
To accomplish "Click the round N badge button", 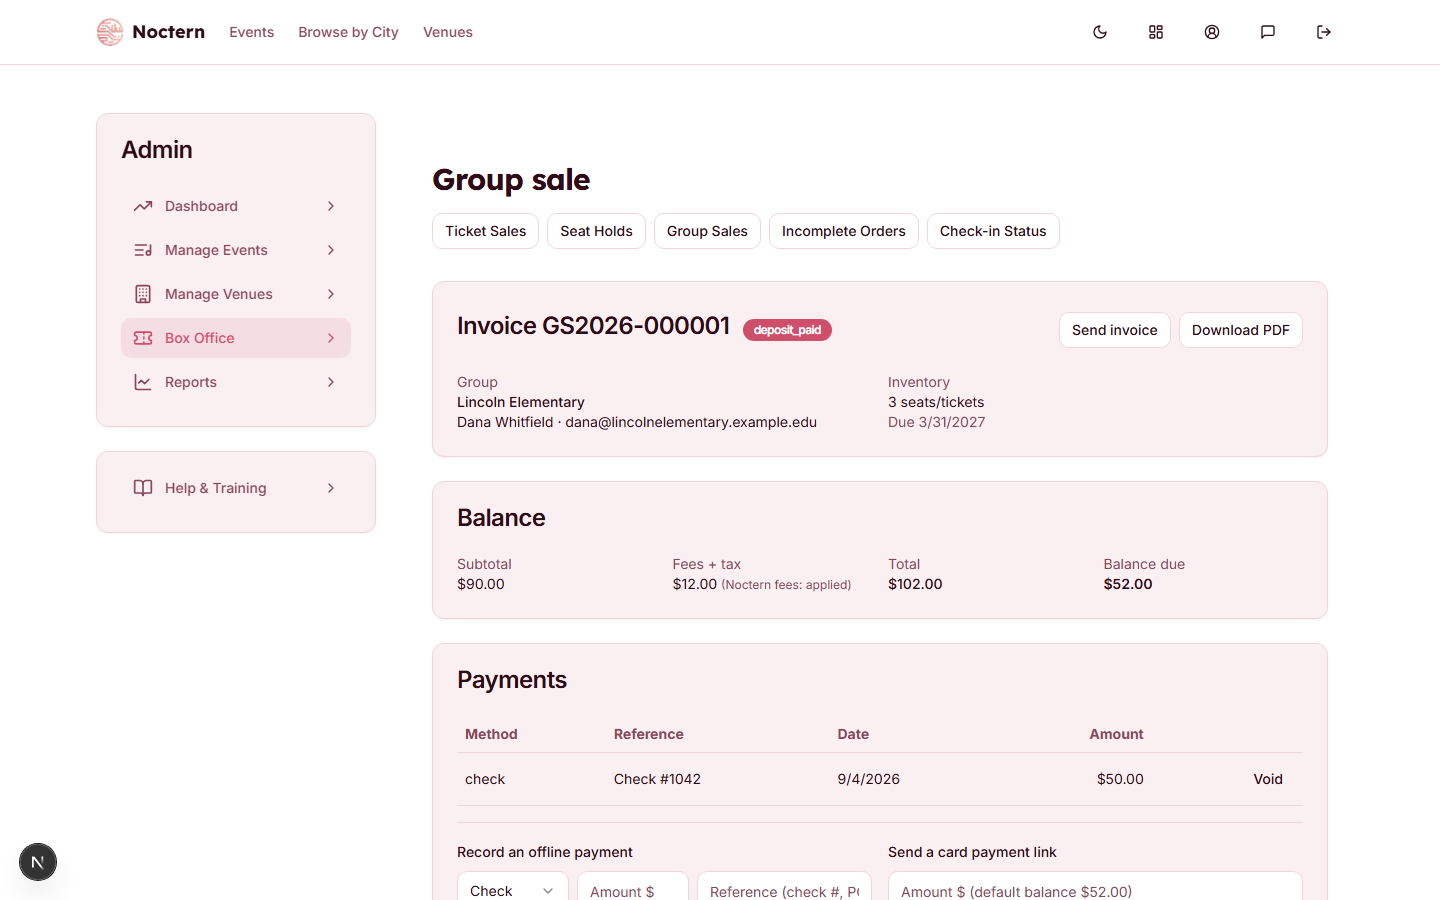I will 38,862.
